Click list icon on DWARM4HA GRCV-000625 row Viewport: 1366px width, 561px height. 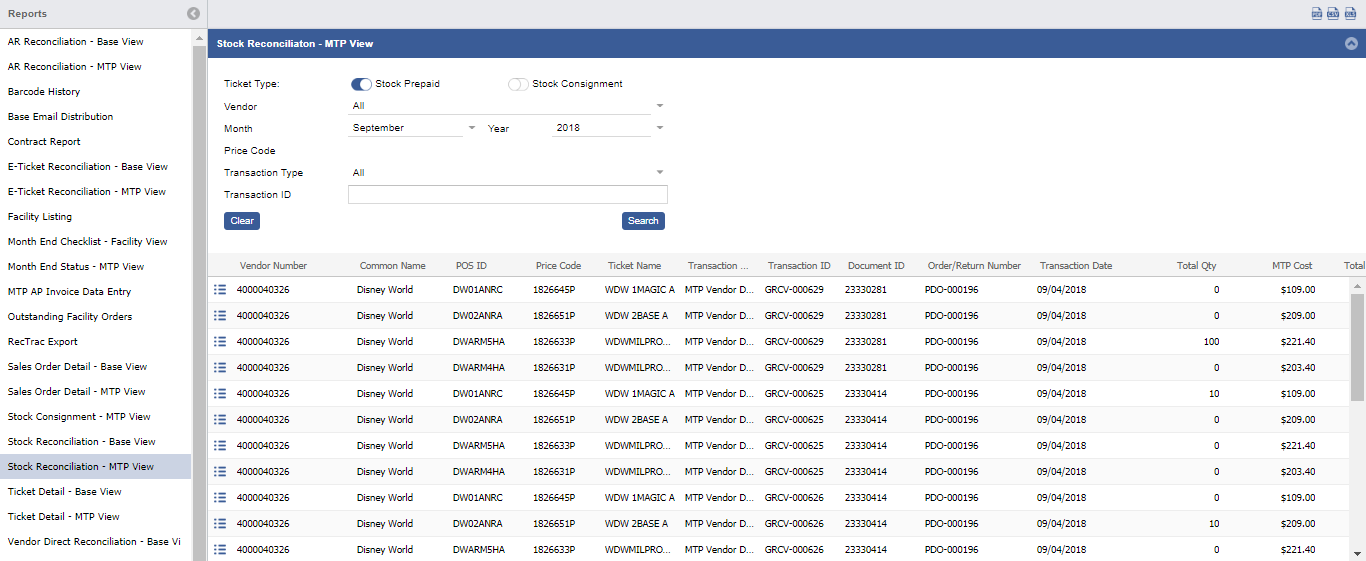pos(220,472)
